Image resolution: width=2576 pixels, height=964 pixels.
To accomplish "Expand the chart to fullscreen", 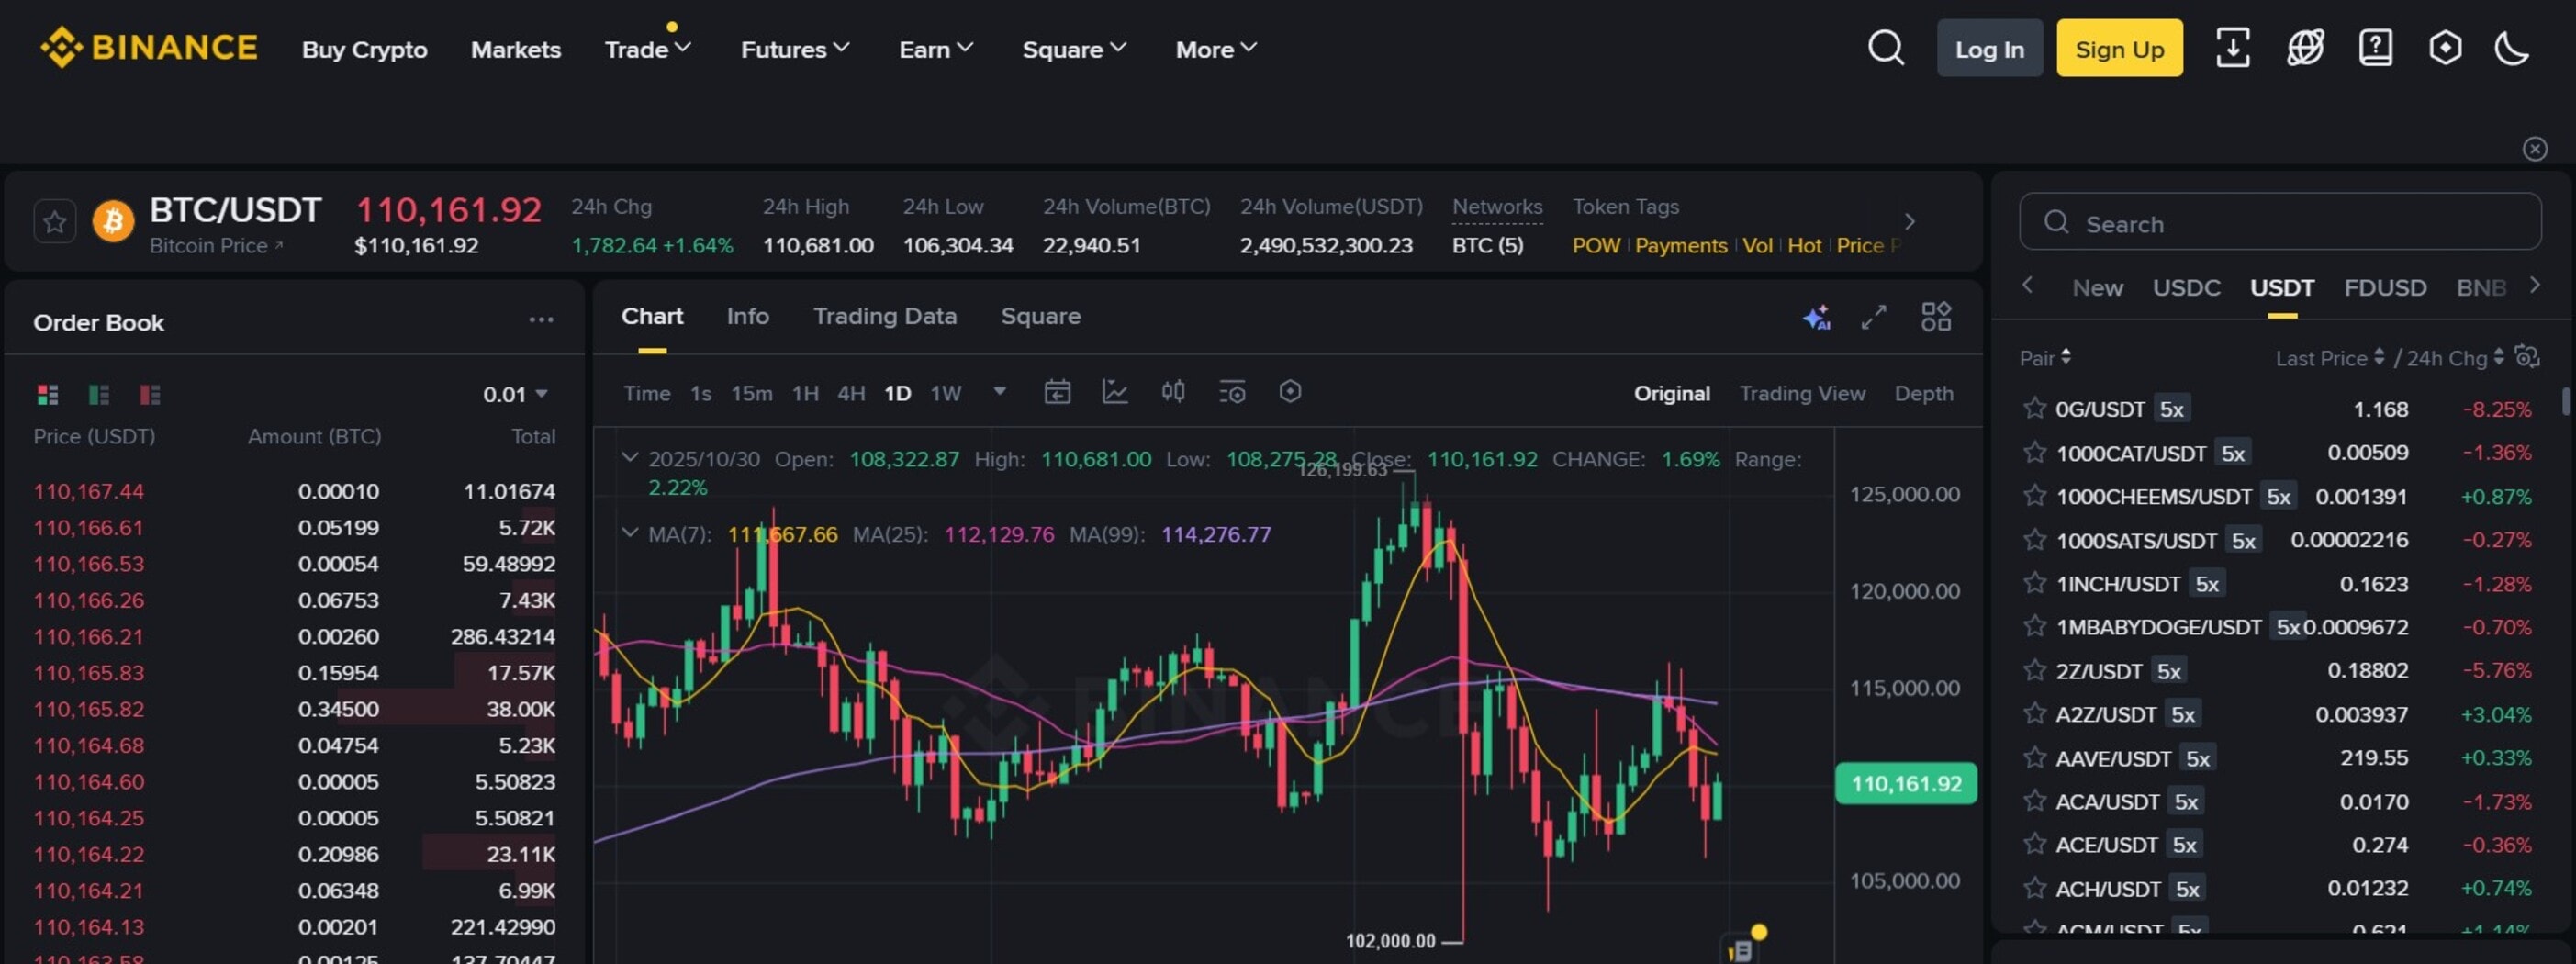I will (x=1874, y=317).
